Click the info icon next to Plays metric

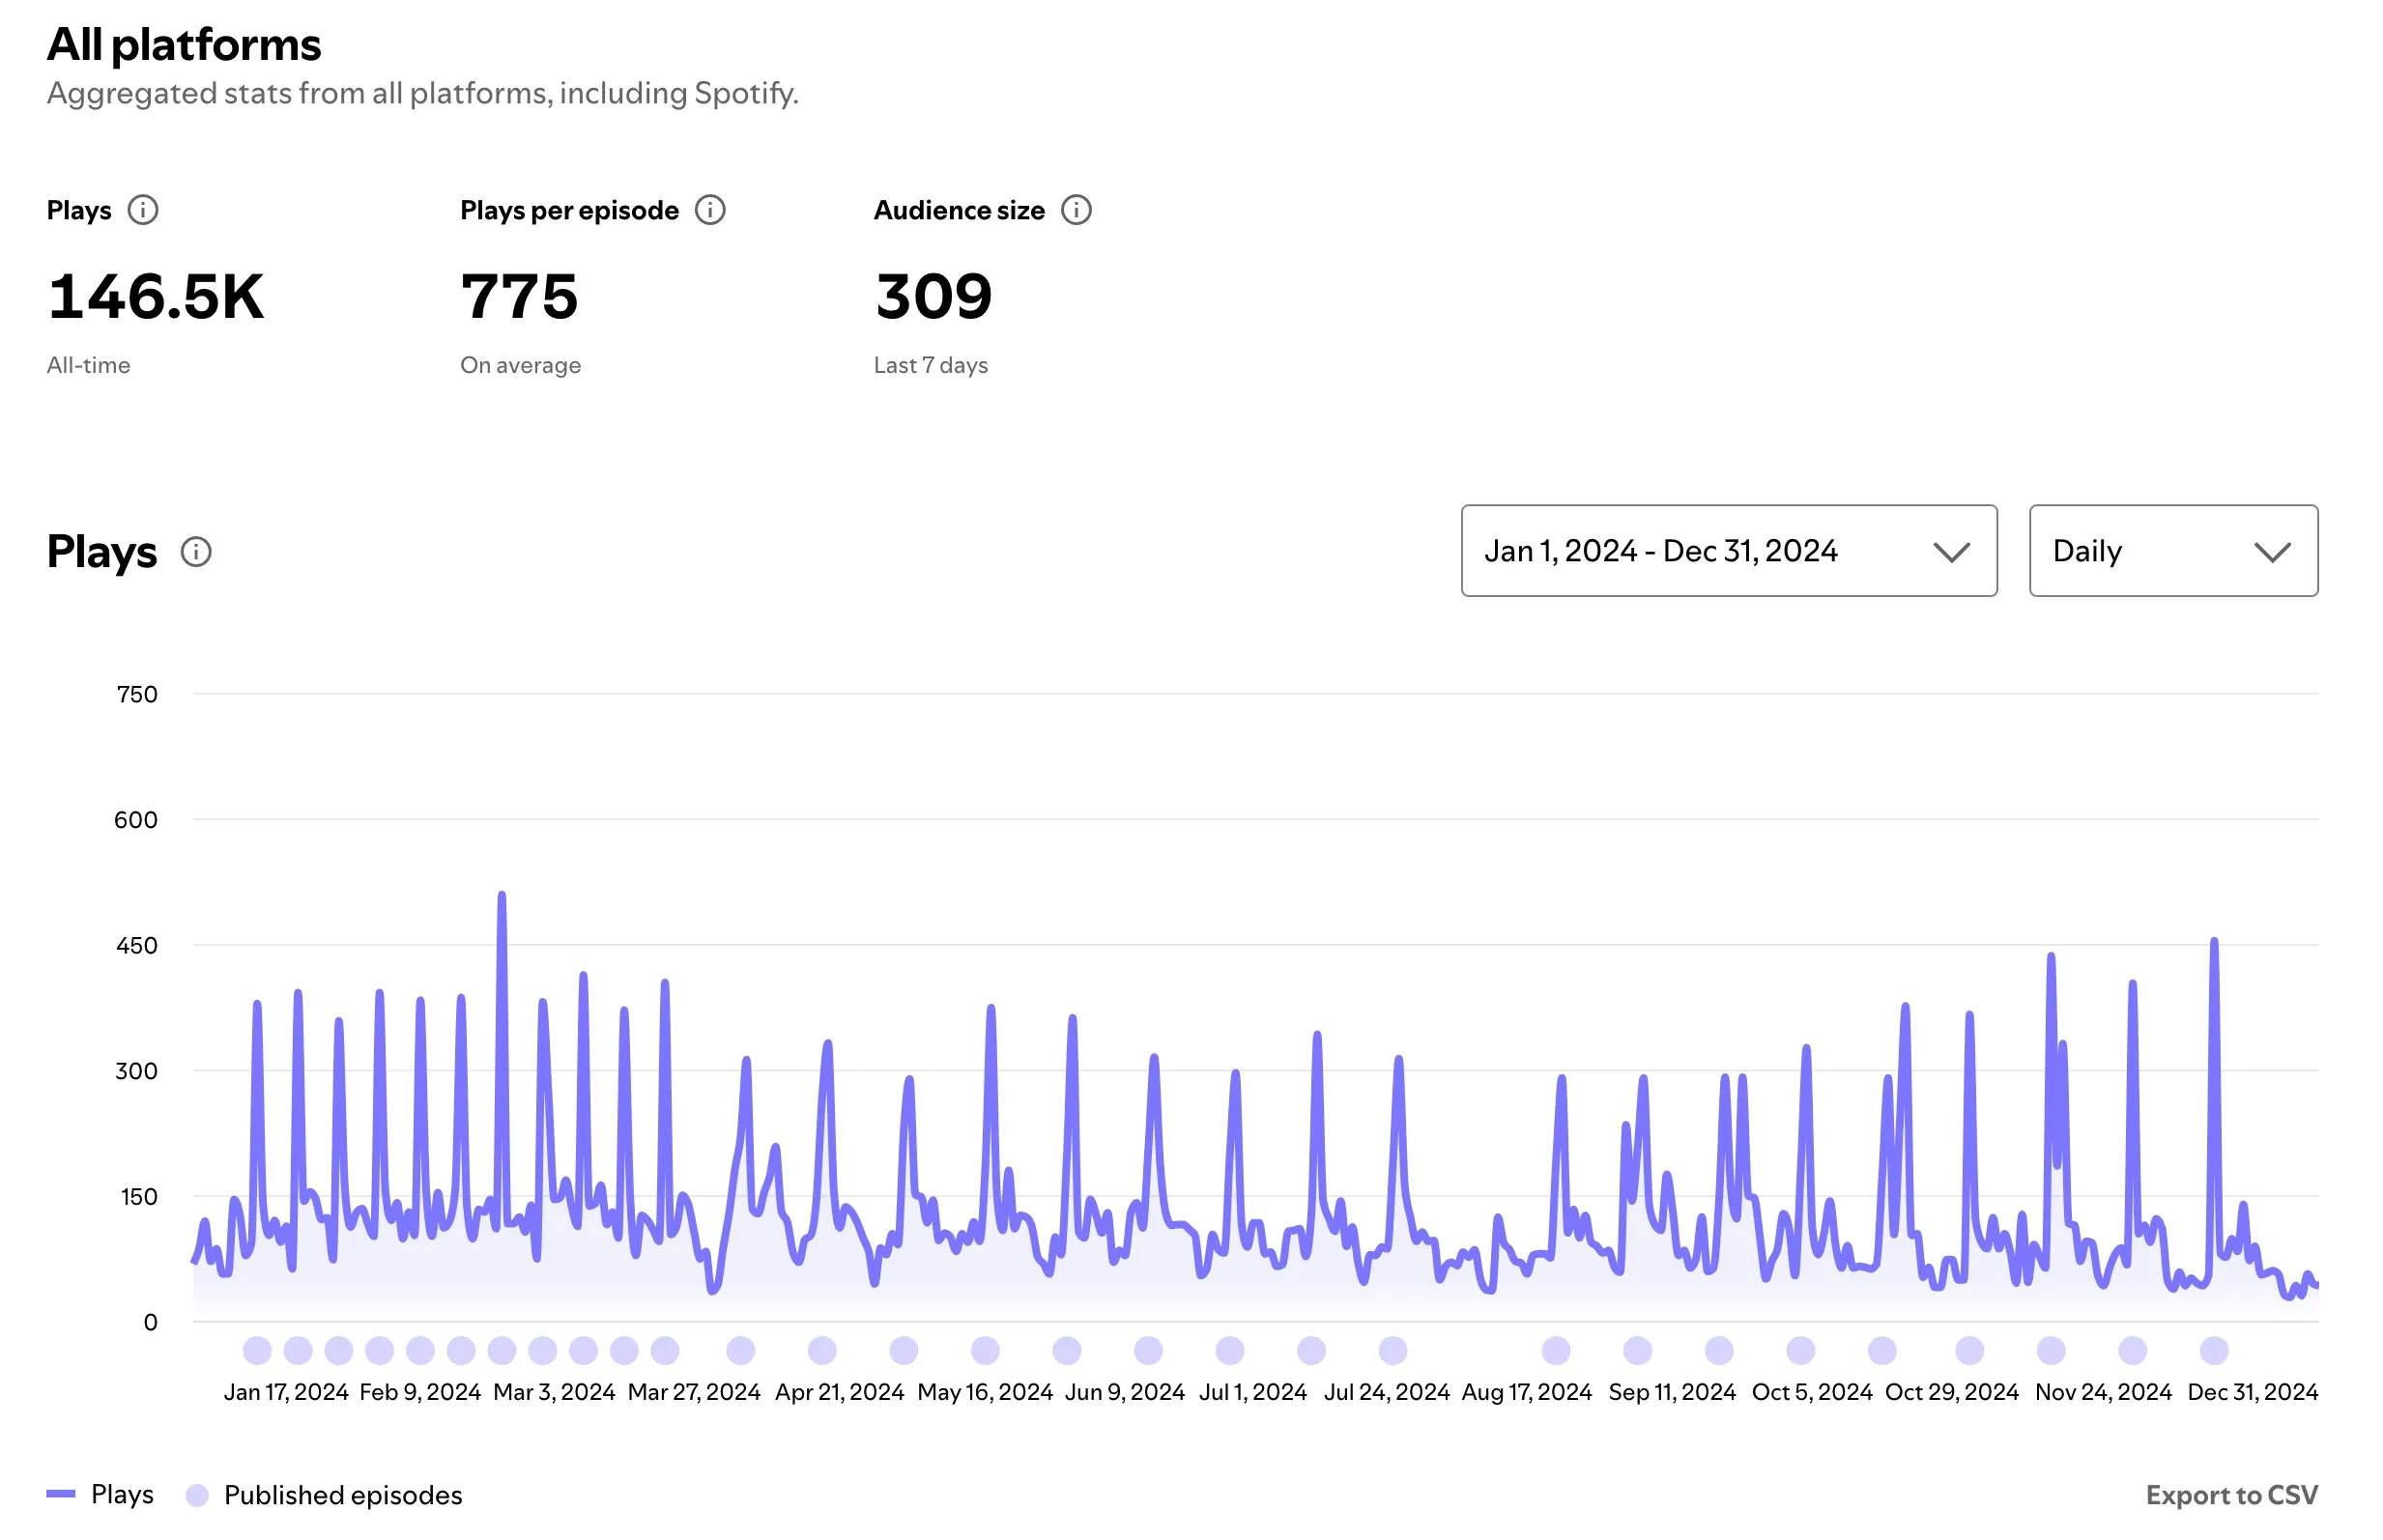(143, 210)
